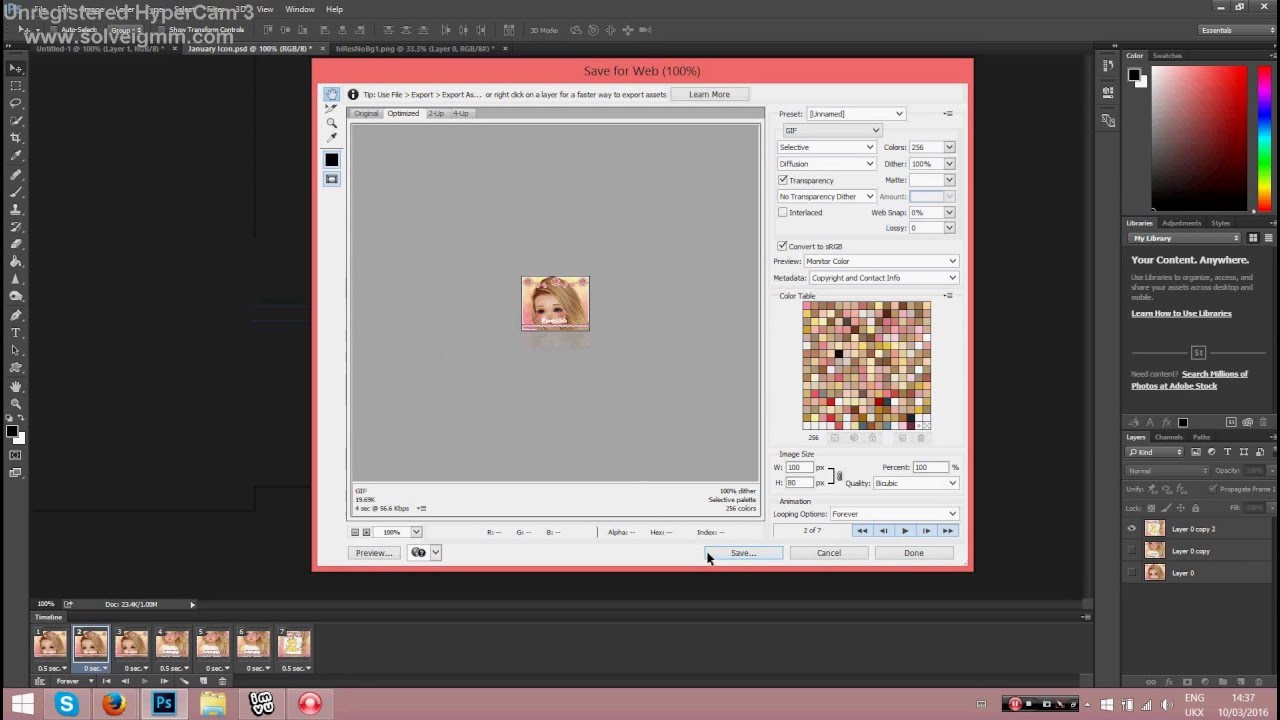Open IMVU from the taskbar
Viewport: 1280px width, 720px height.
261,703
